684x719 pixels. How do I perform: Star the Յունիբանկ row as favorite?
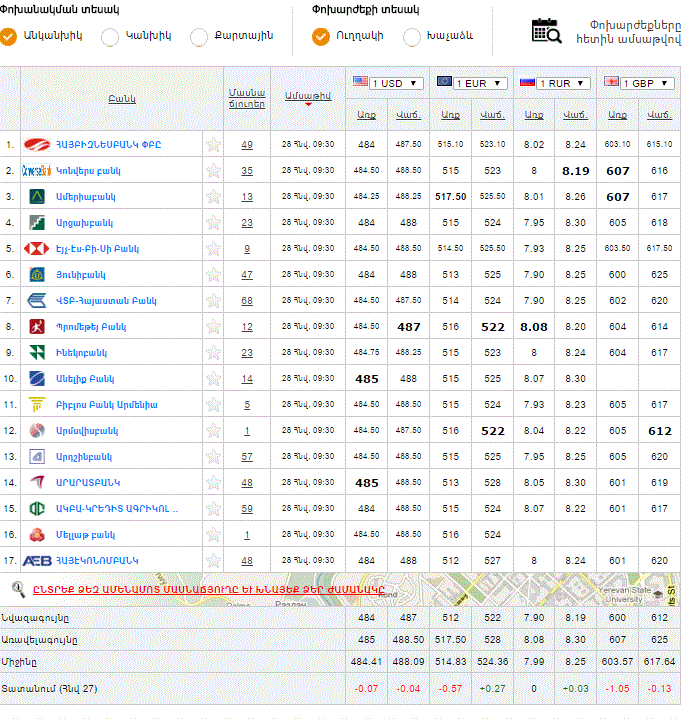213,275
